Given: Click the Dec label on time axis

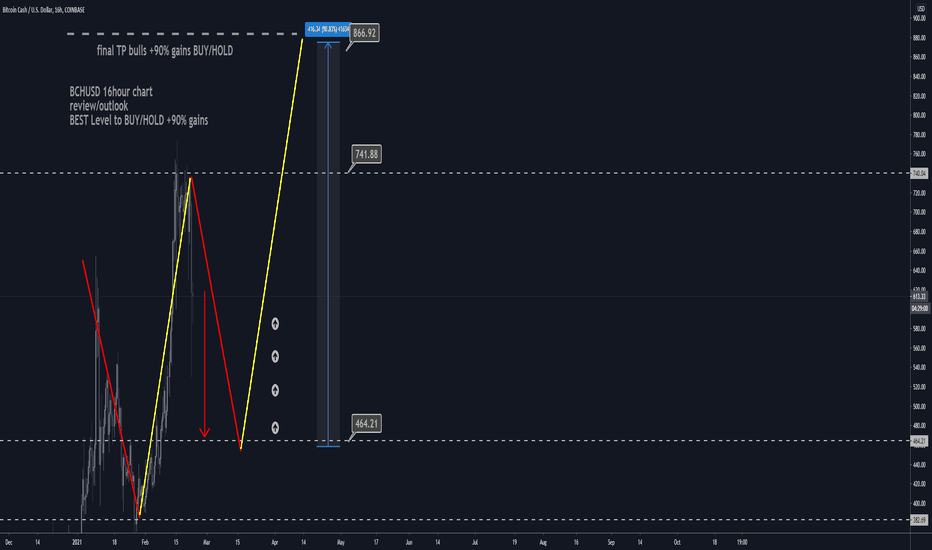Looking at the screenshot, I should (x=8, y=542).
